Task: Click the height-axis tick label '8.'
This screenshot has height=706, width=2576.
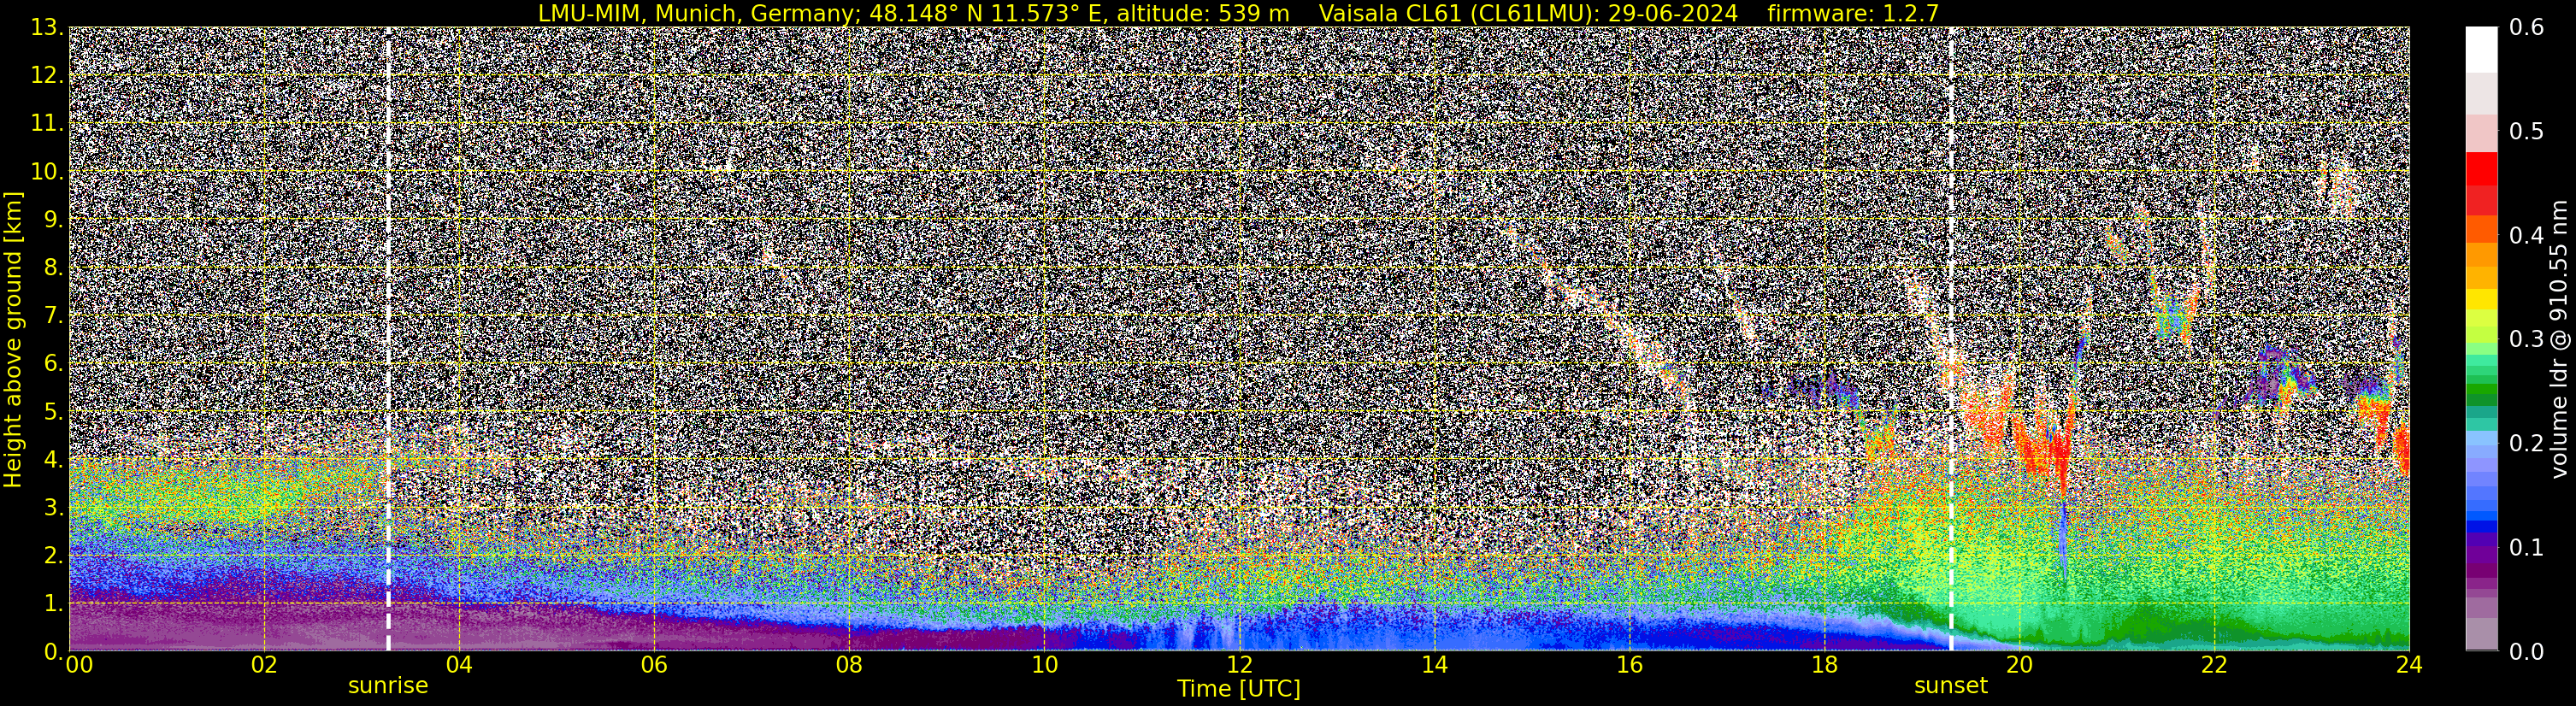Action: click(x=54, y=268)
